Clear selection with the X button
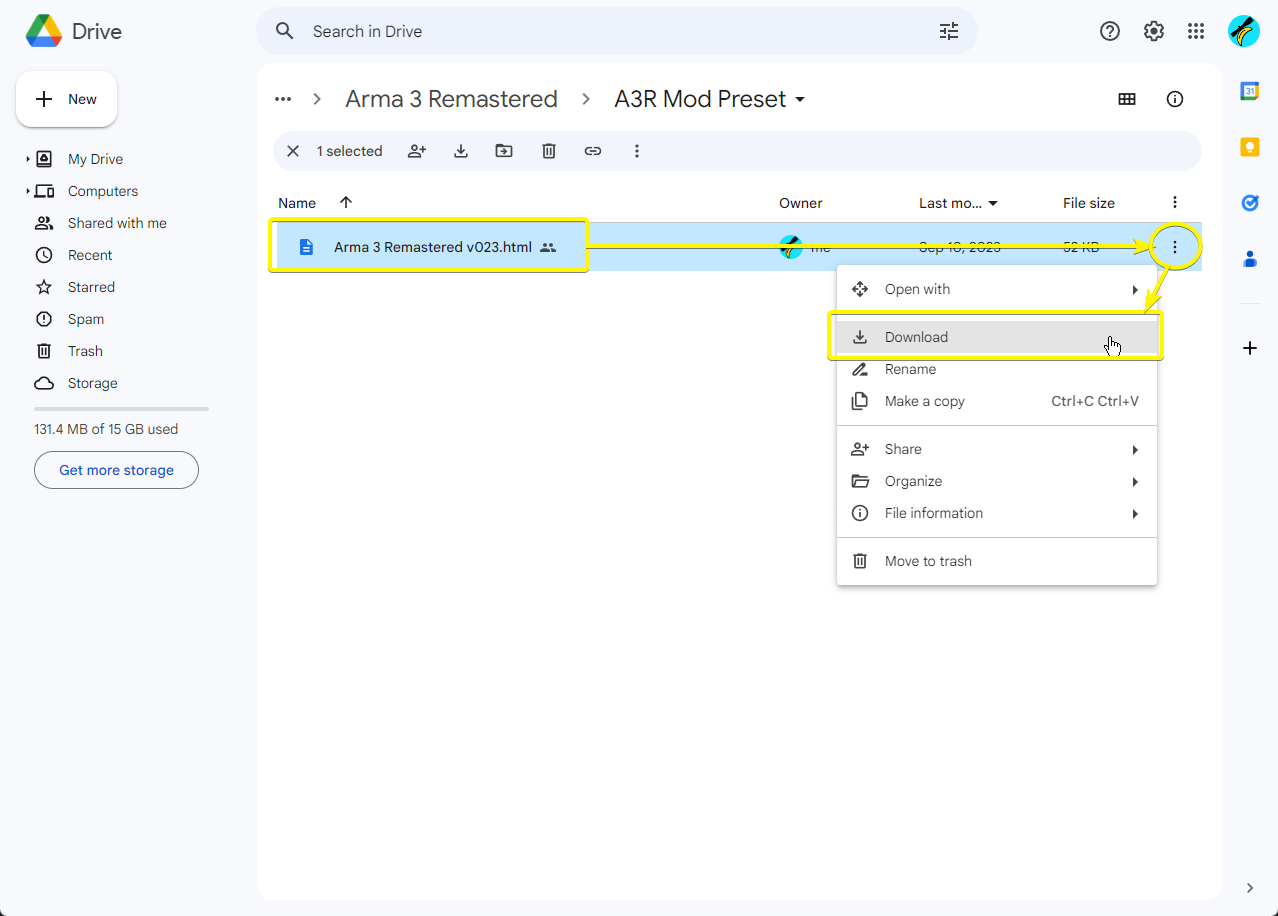Screen dimensions: 1278x916 (293, 151)
